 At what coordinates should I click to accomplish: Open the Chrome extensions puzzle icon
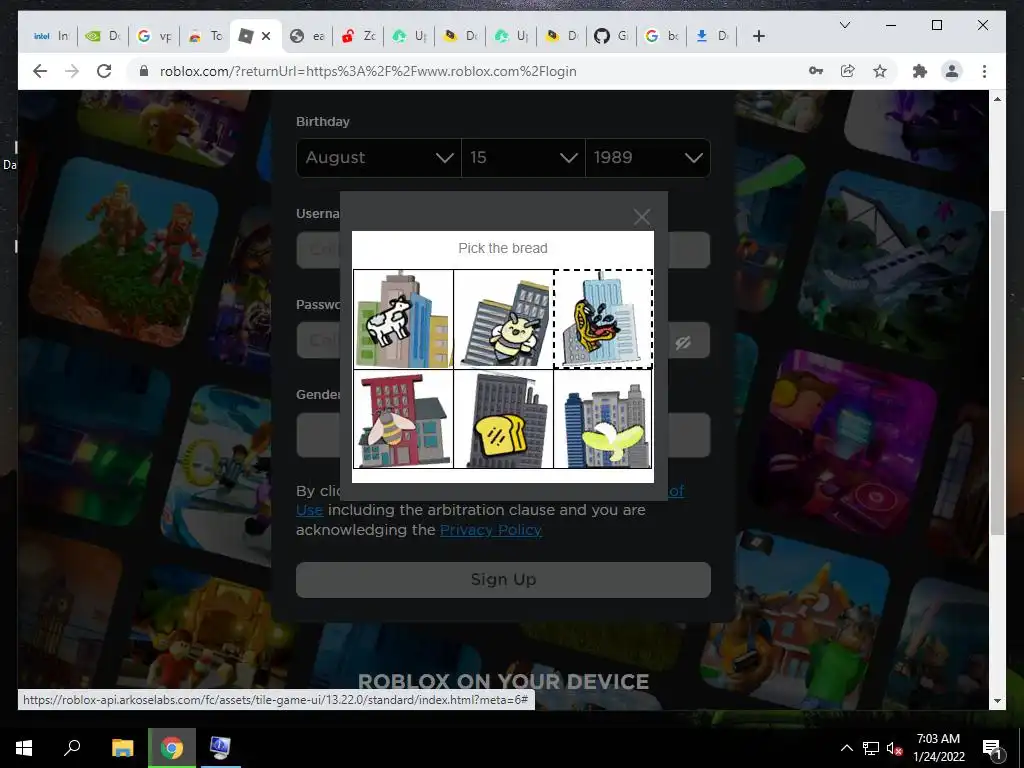[x=920, y=71]
